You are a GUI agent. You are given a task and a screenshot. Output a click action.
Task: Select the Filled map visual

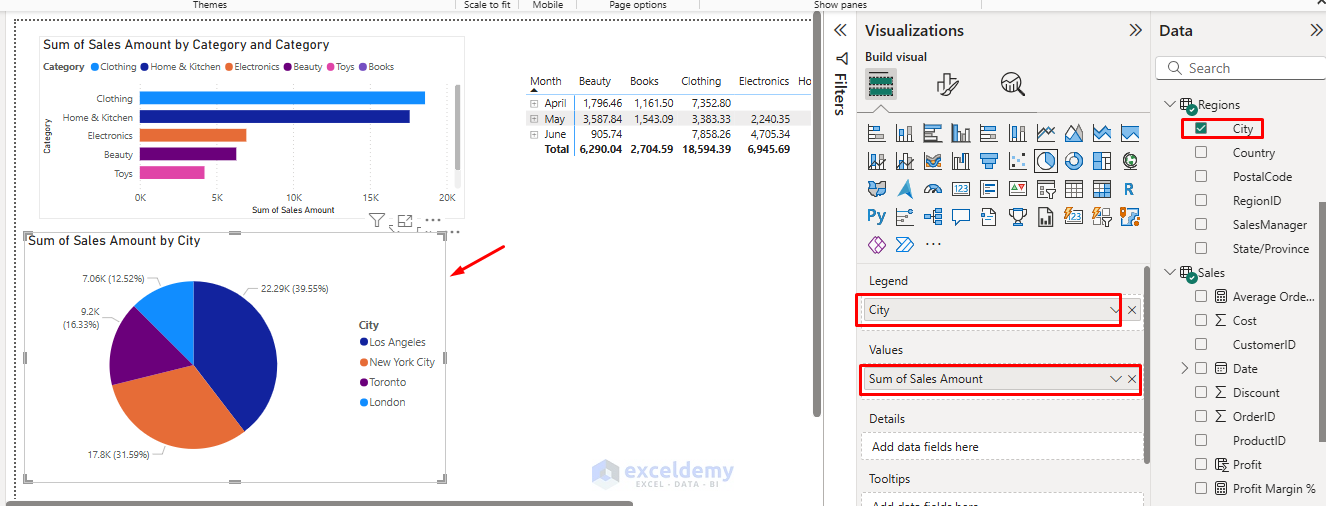tap(877, 188)
